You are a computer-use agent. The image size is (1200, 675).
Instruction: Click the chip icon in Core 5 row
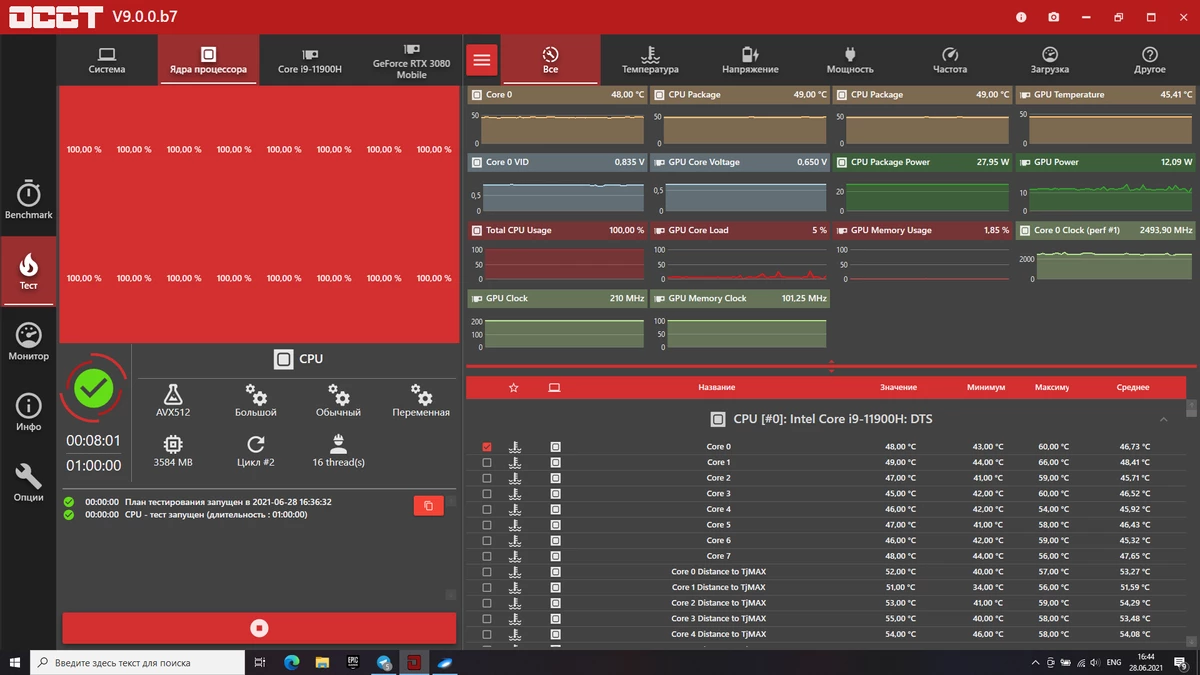click(555, 525)
